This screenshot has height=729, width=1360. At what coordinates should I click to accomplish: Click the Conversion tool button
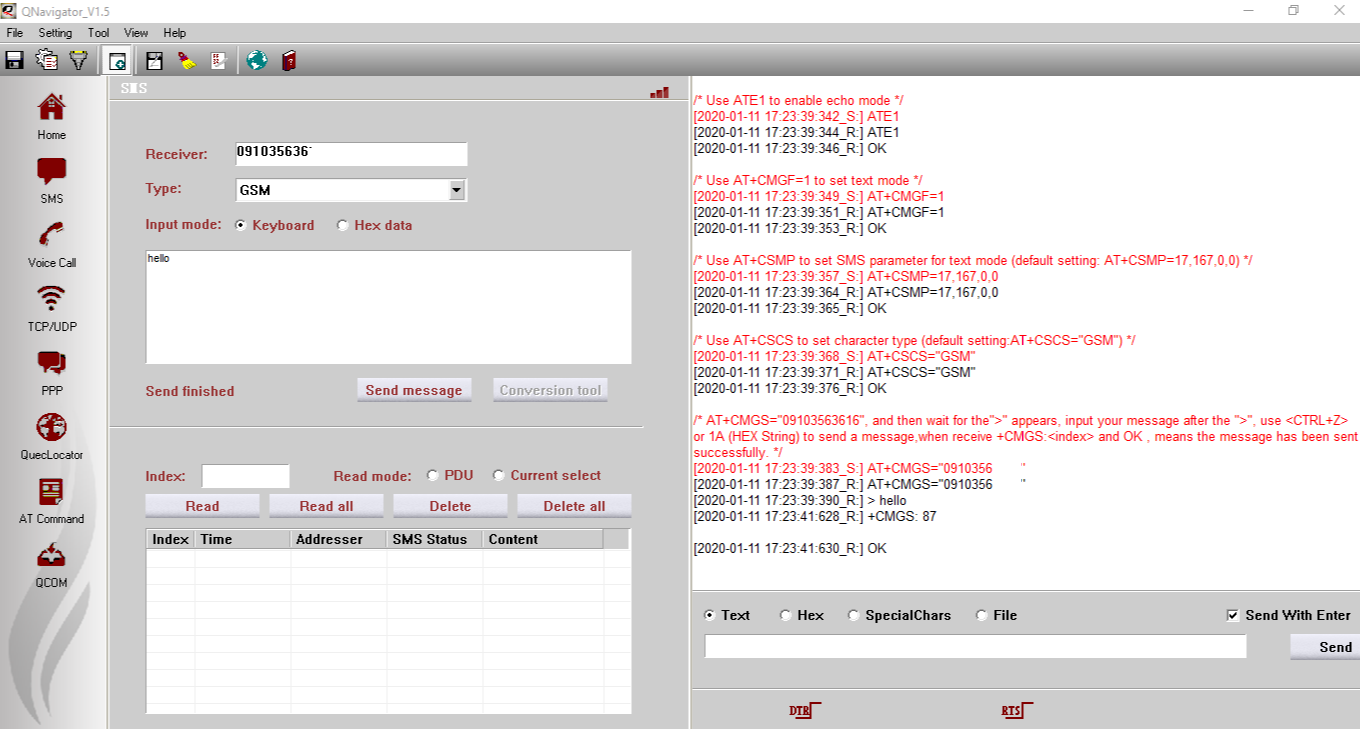(x=550, y=390)
